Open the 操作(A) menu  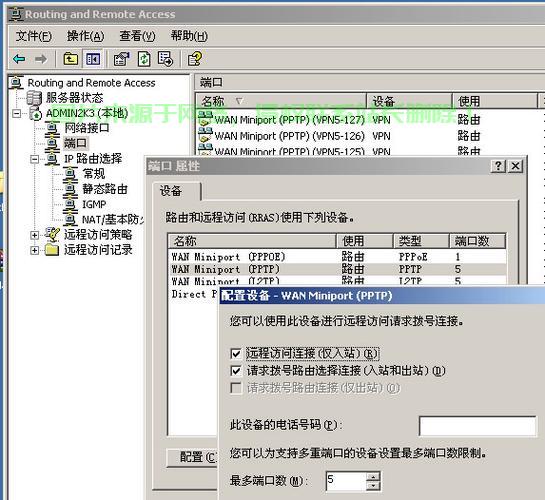tap(86, 36)
